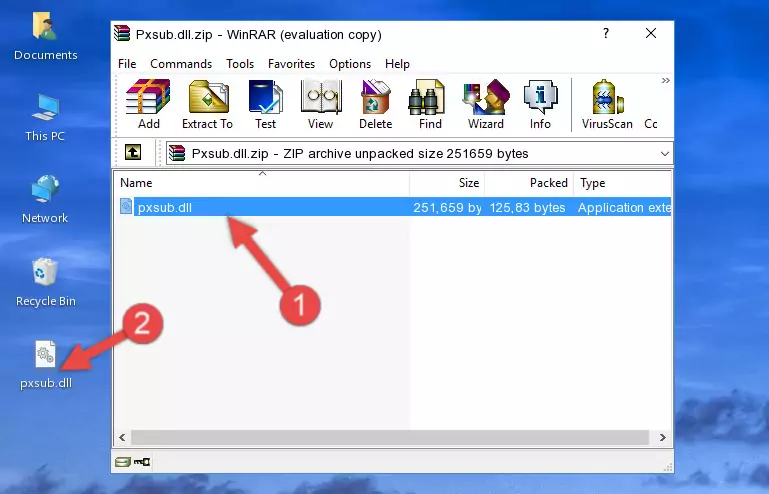Click the Info toolbar icon
Screen dimensions: 769x494
point(540,104)
